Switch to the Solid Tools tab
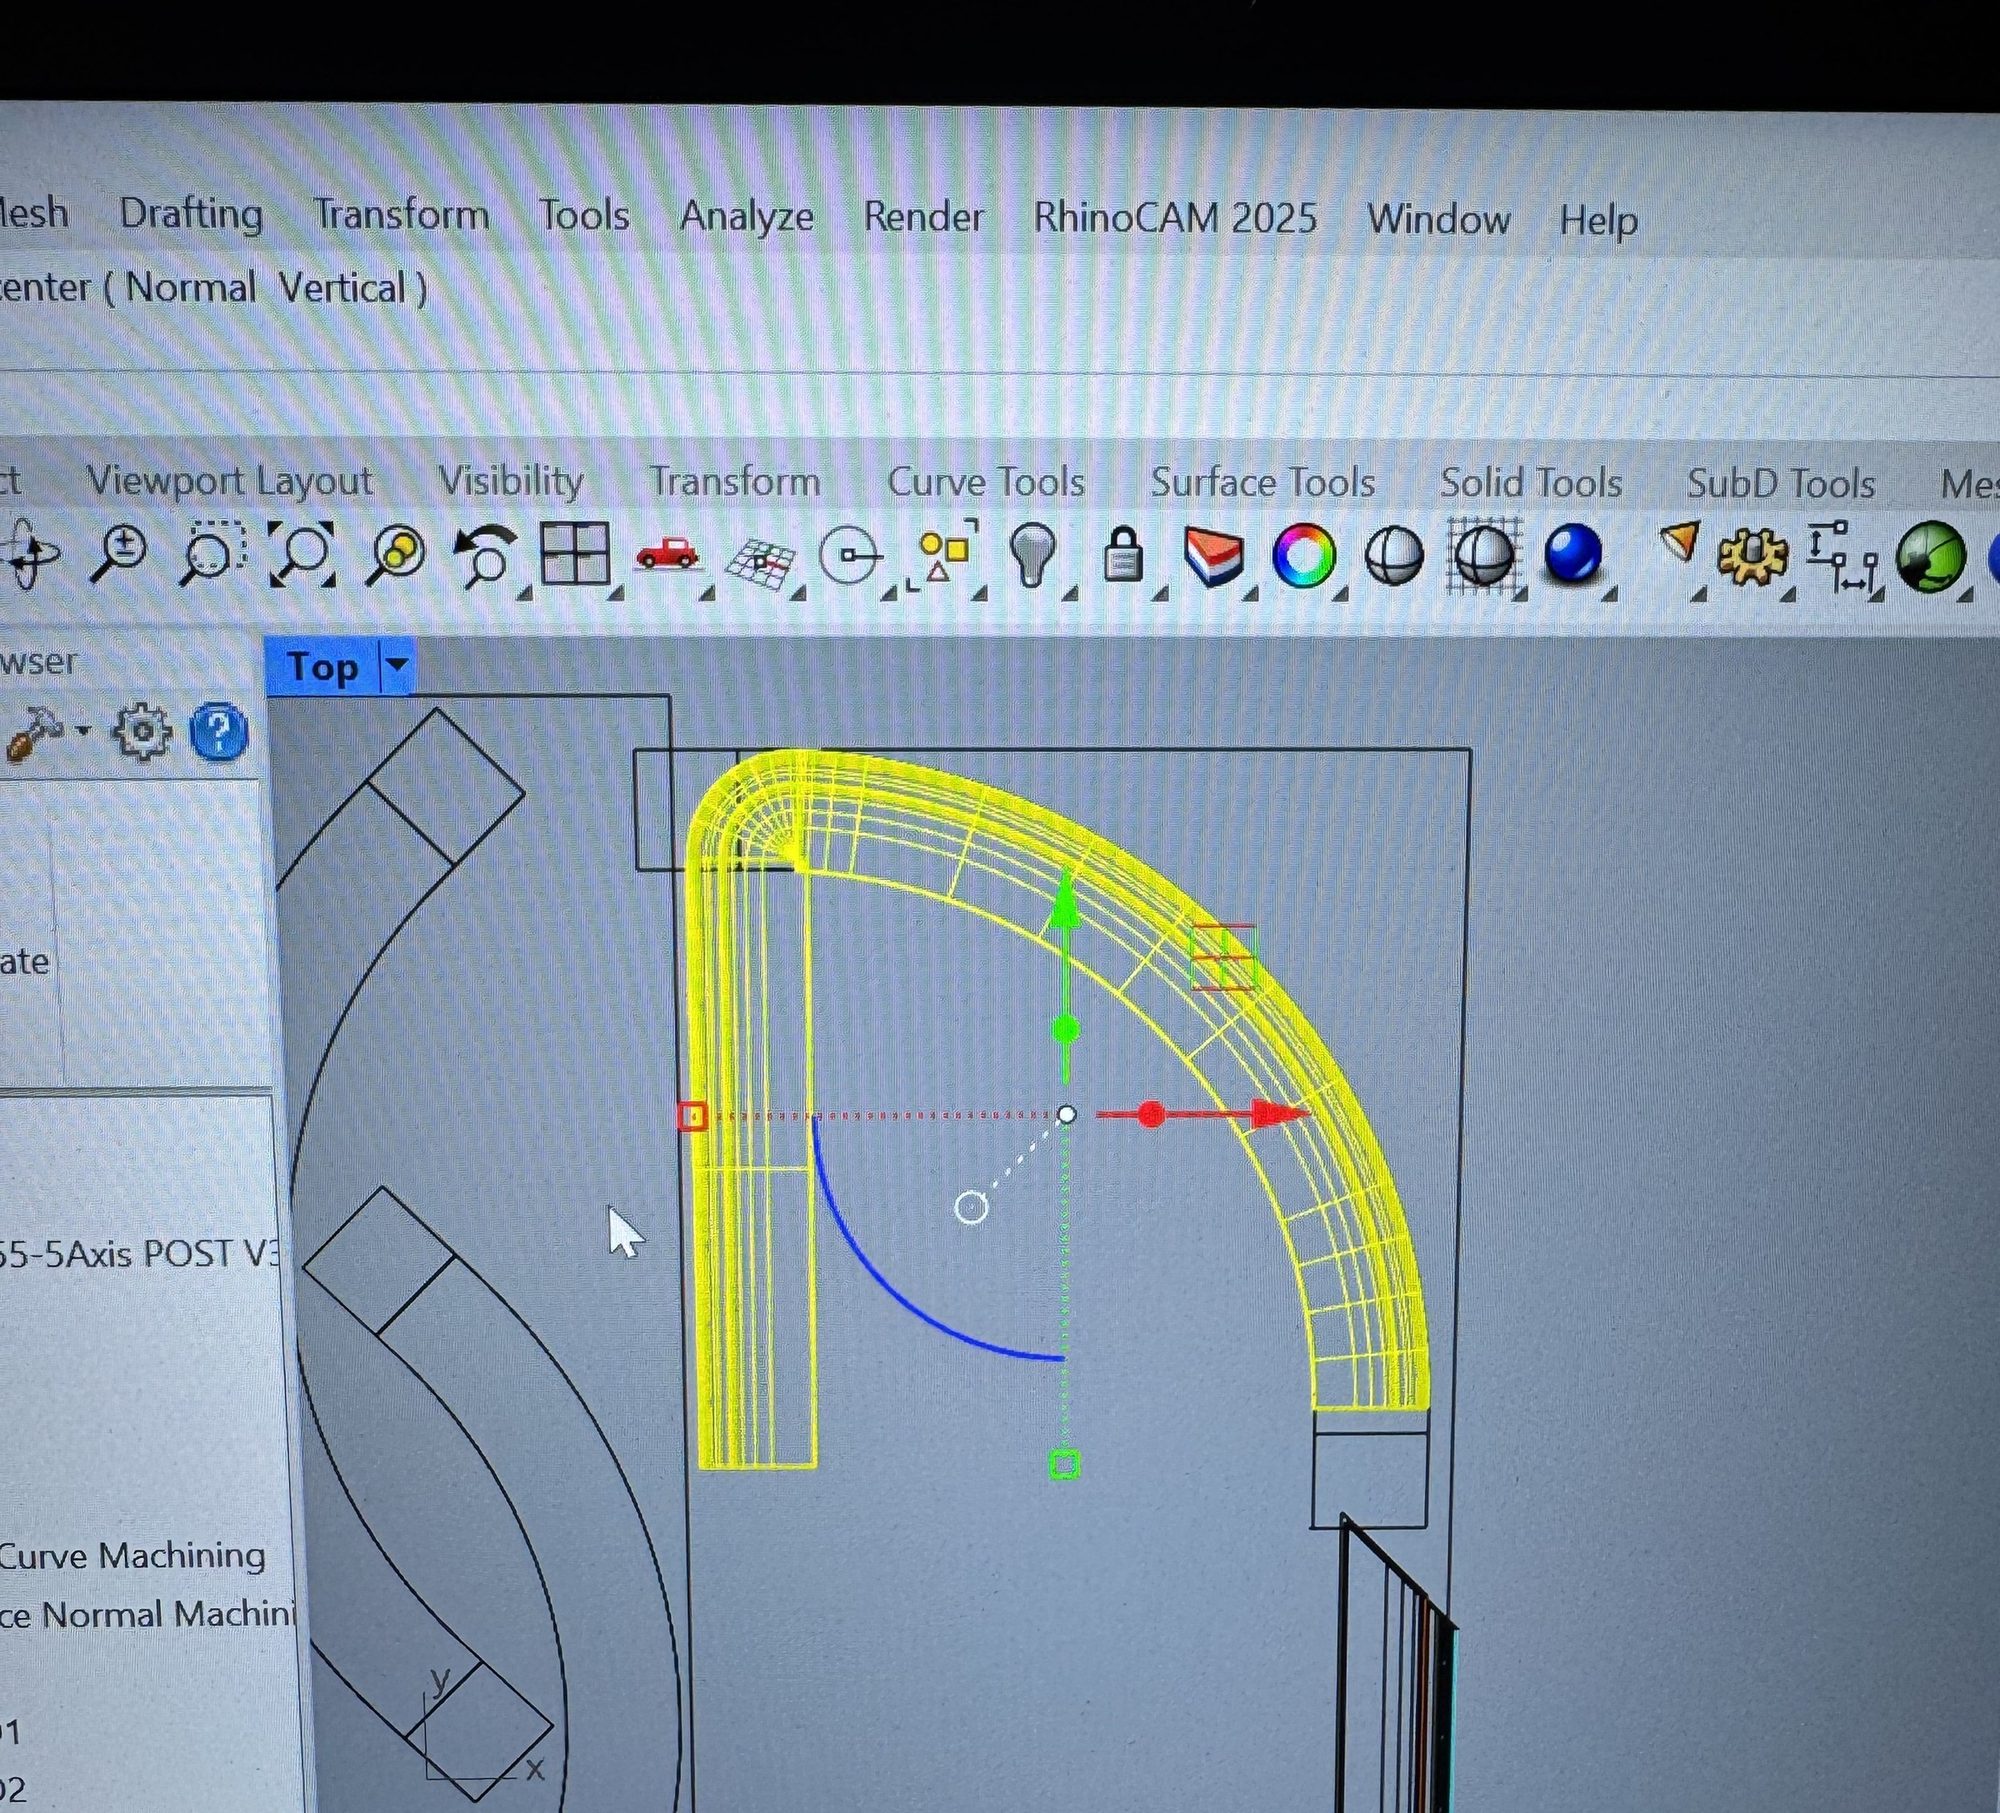Image resolution: width=2000 pixels, height=1813 pixels. (x=1531, y=484)
